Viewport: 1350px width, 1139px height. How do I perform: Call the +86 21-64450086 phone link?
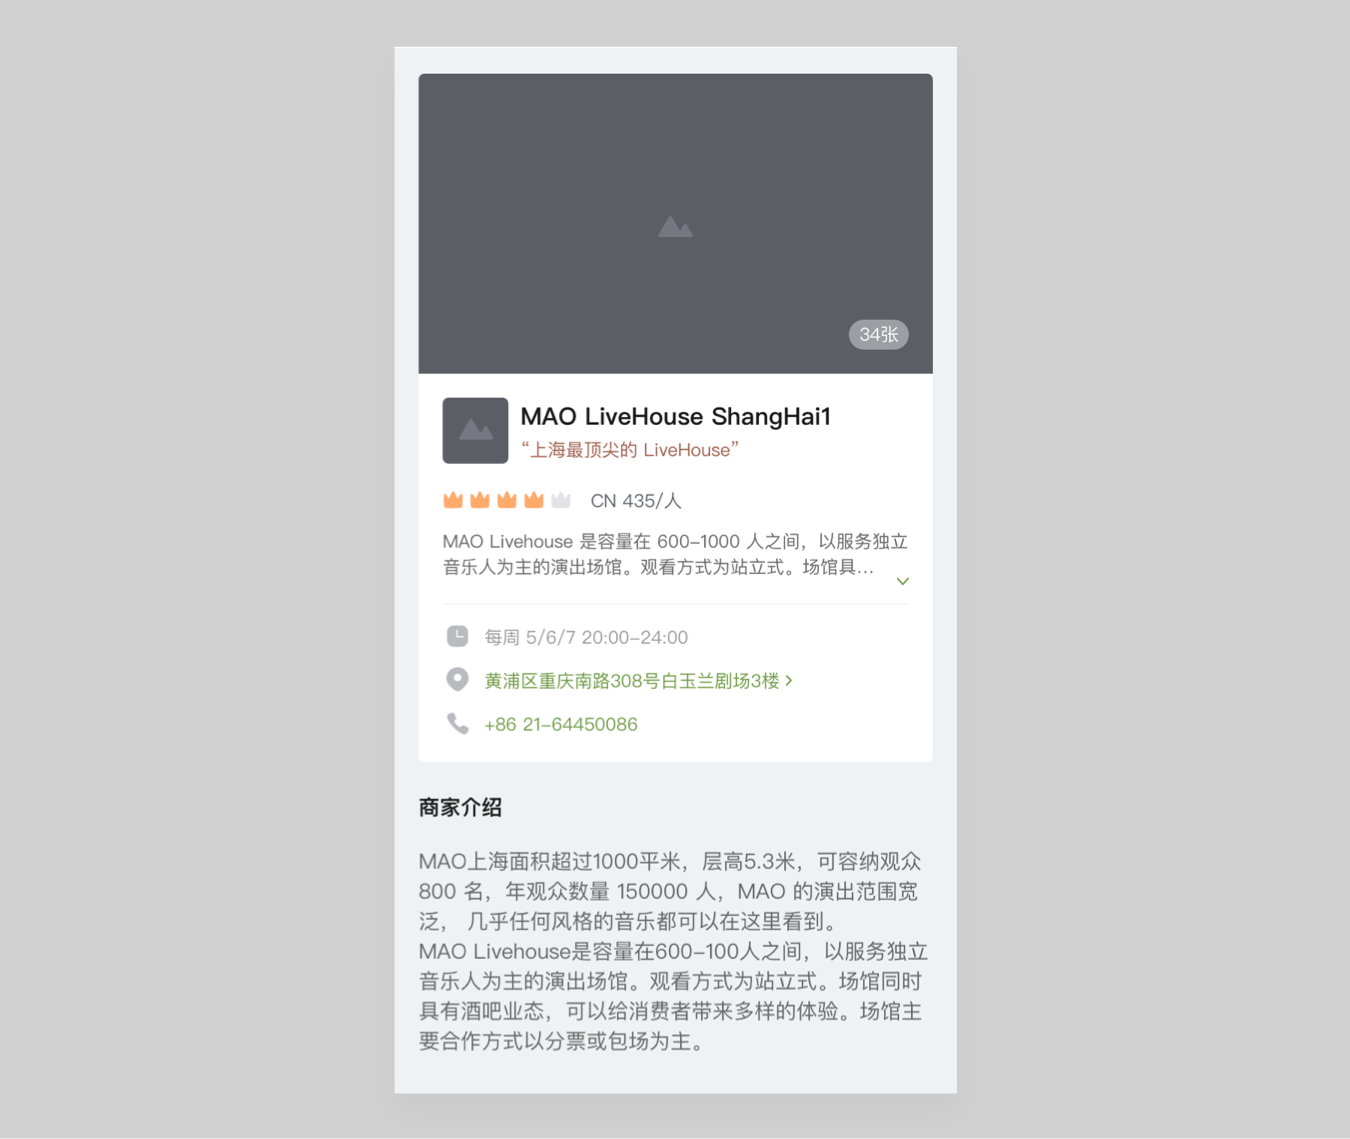(x=561, y=724)
